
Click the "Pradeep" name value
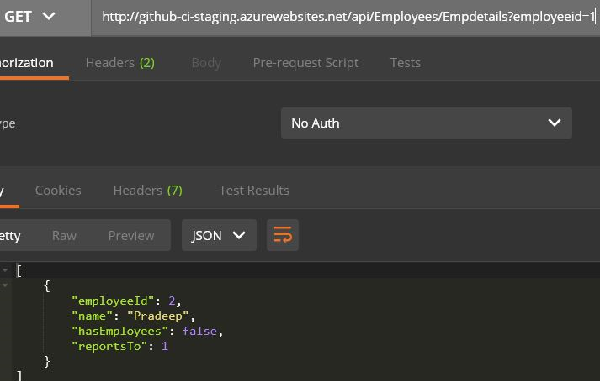point(158,316)
